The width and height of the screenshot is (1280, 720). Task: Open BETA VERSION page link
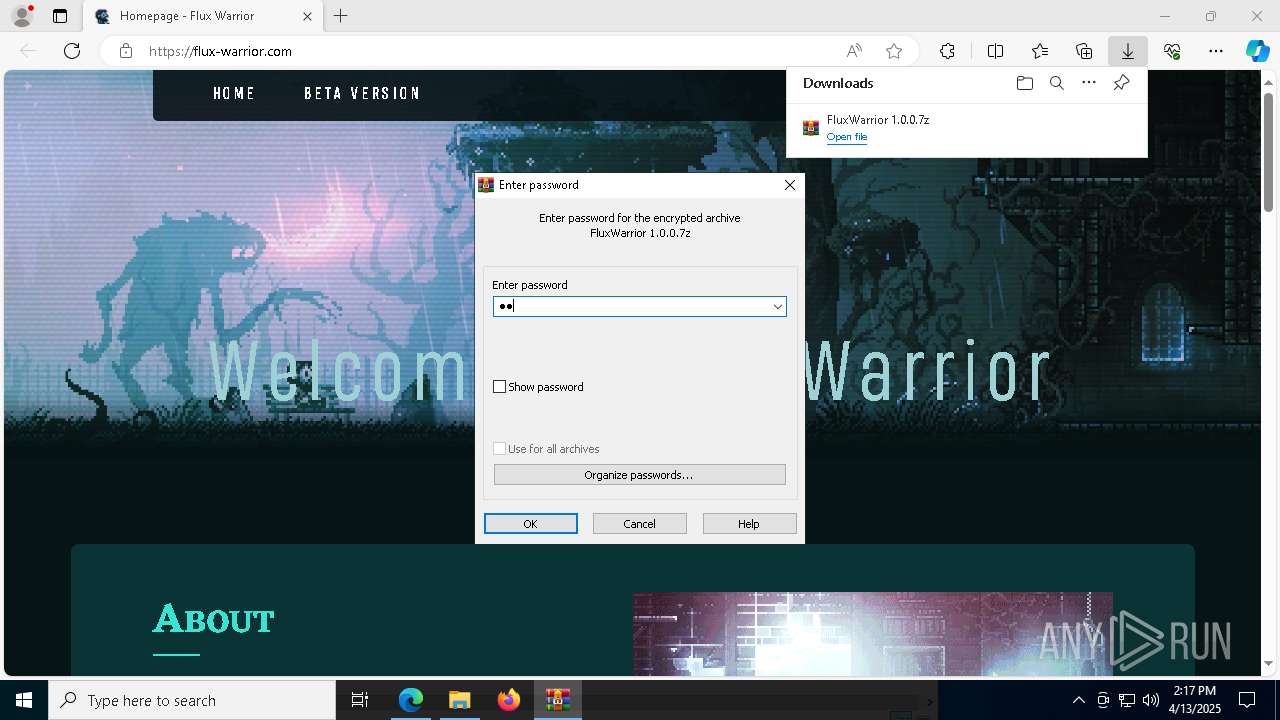362,93
